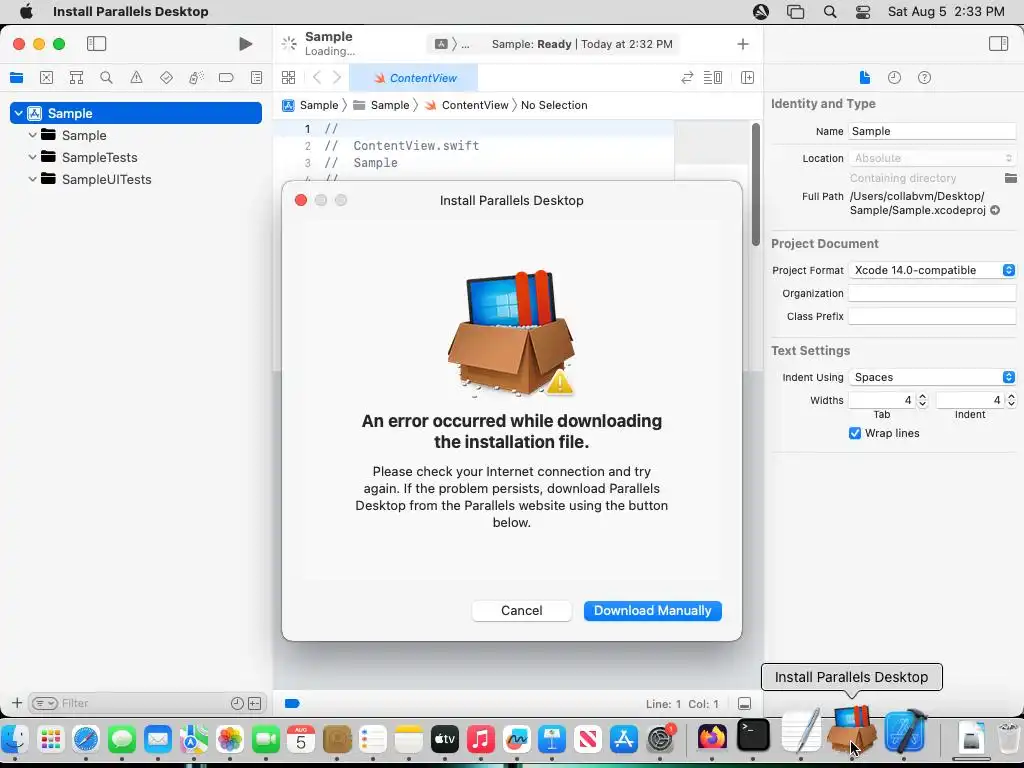
Task: Open Control Center in the menu bar
Action: 863,12
